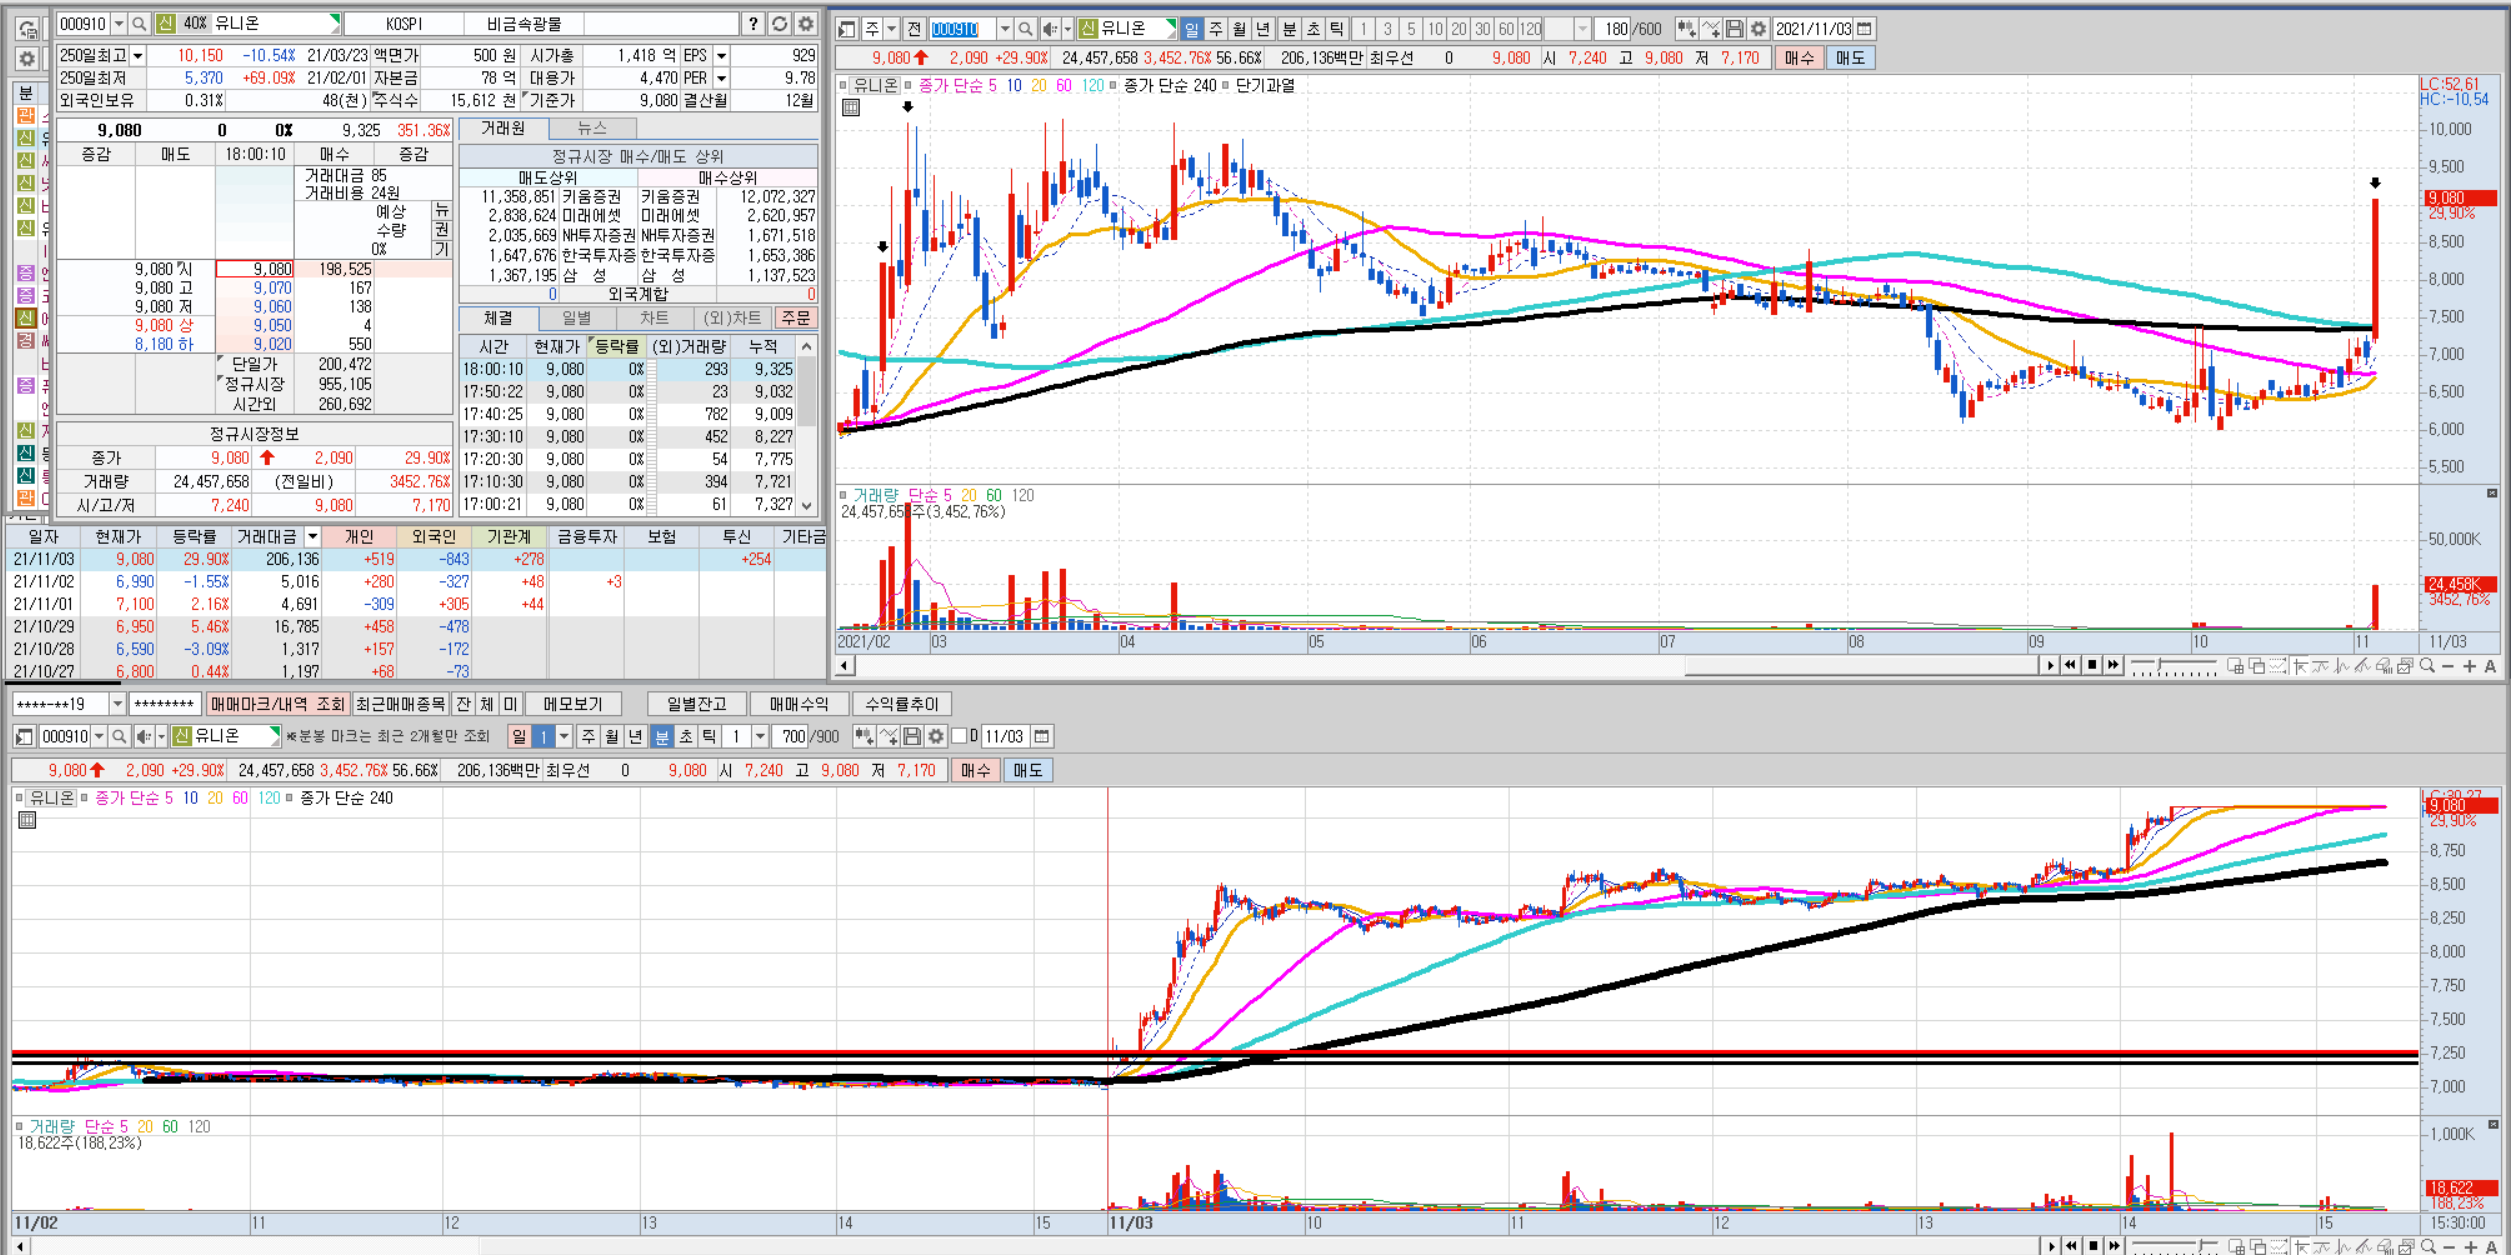Click data-grid icon under legend in minute chart
This screenshot has width=2511, height=1255.
click(28, 820)
